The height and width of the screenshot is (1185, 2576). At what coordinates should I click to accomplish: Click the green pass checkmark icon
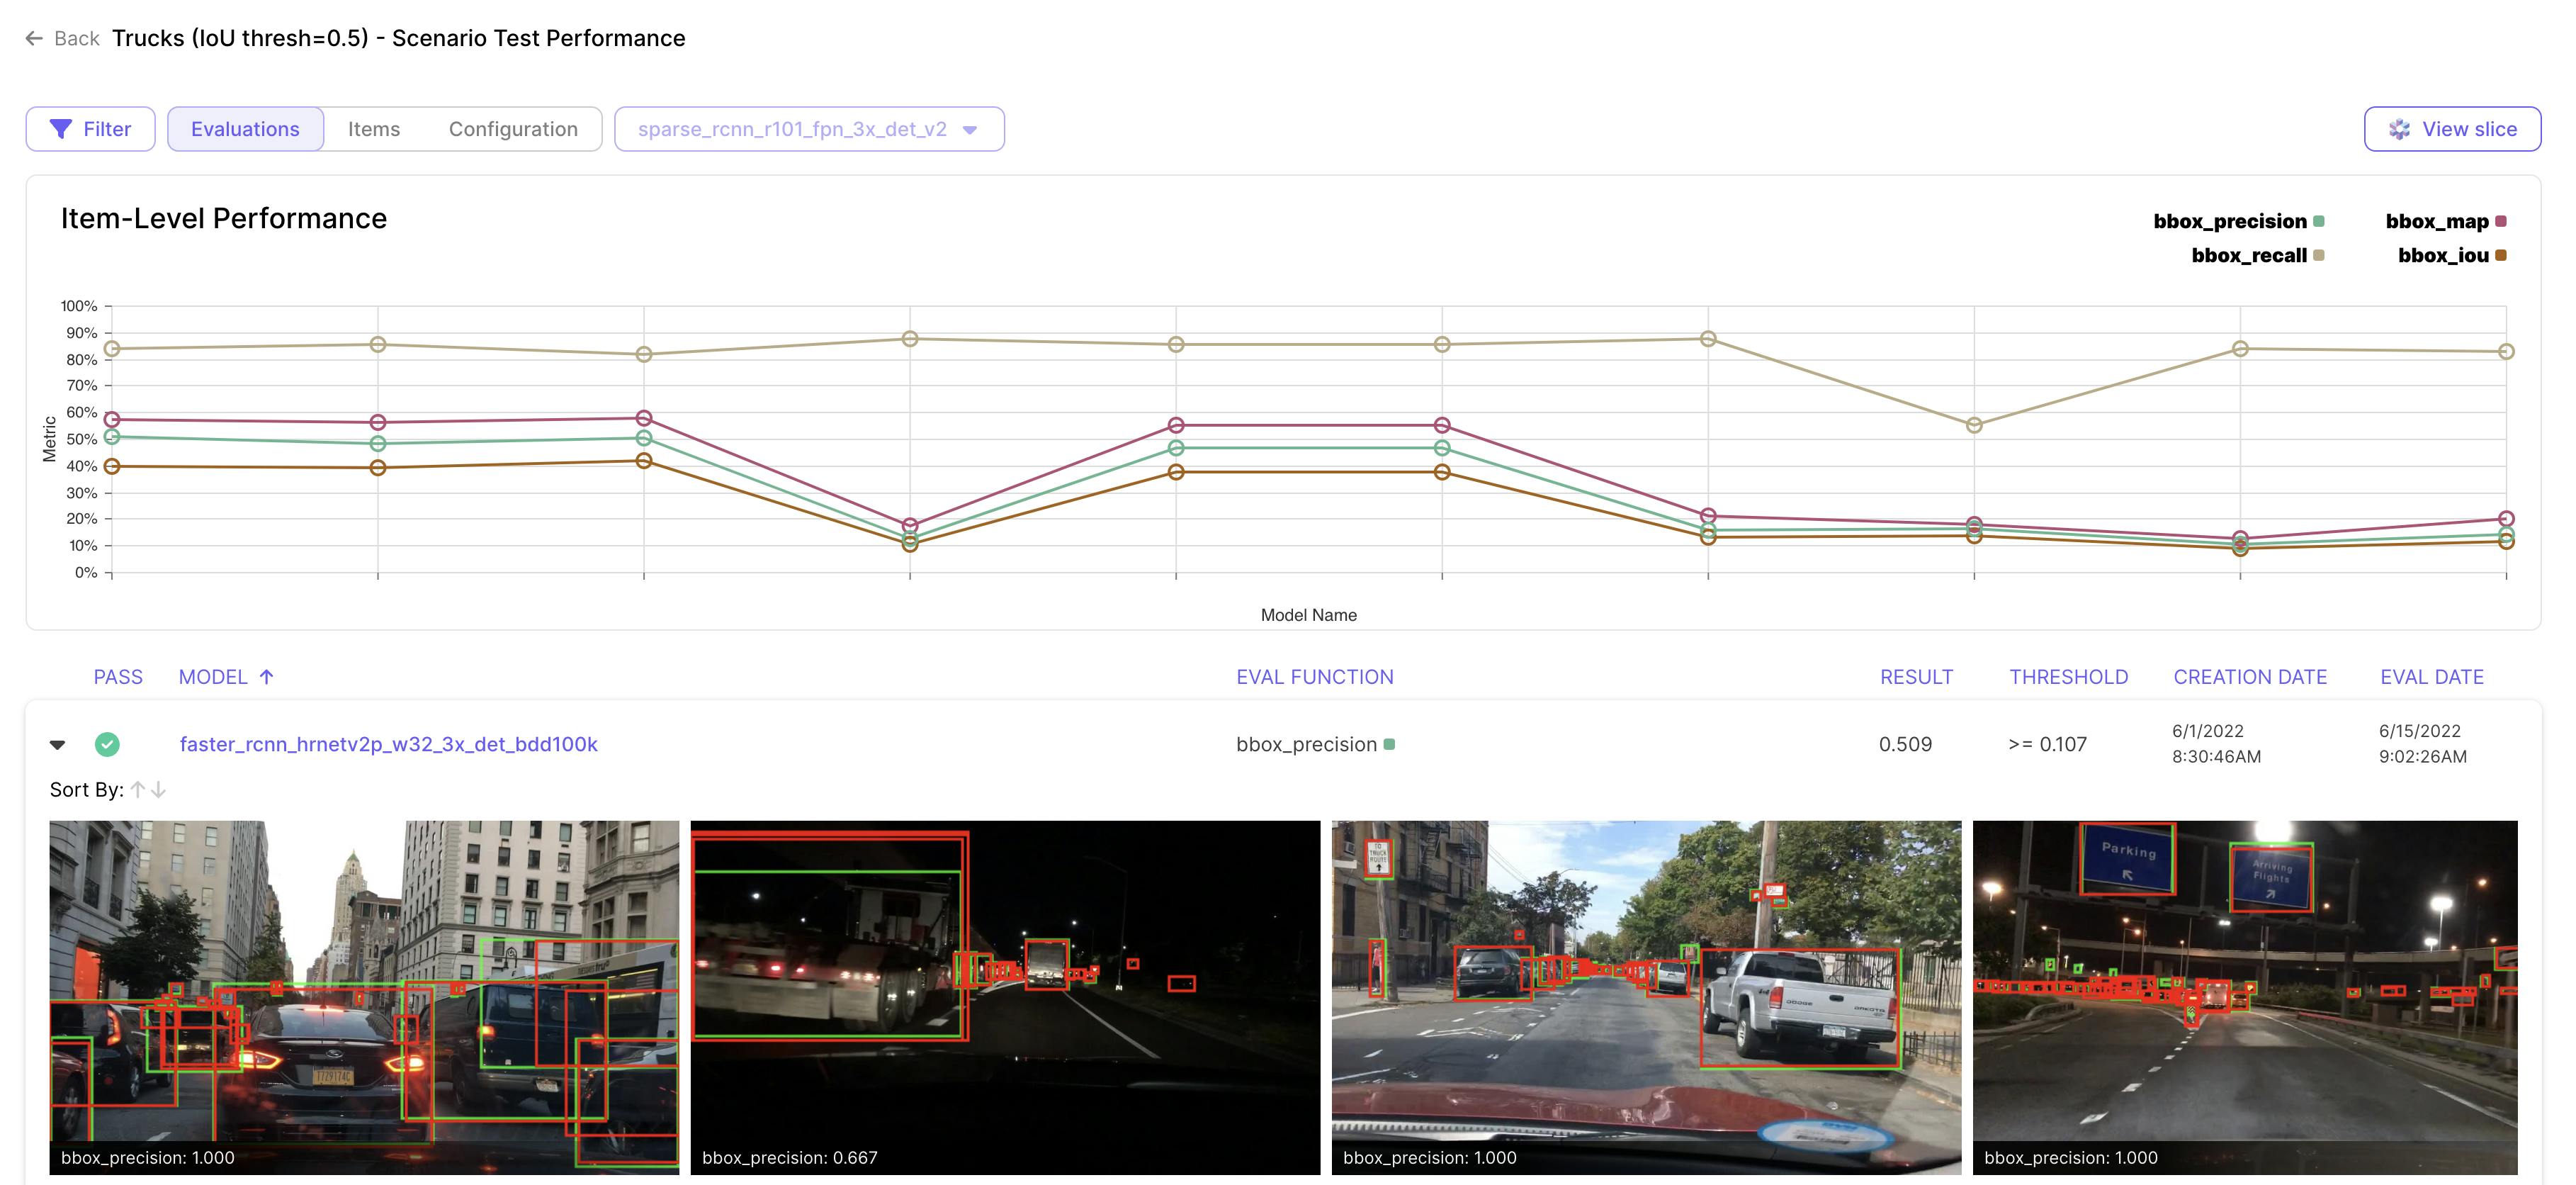(107, 744)
